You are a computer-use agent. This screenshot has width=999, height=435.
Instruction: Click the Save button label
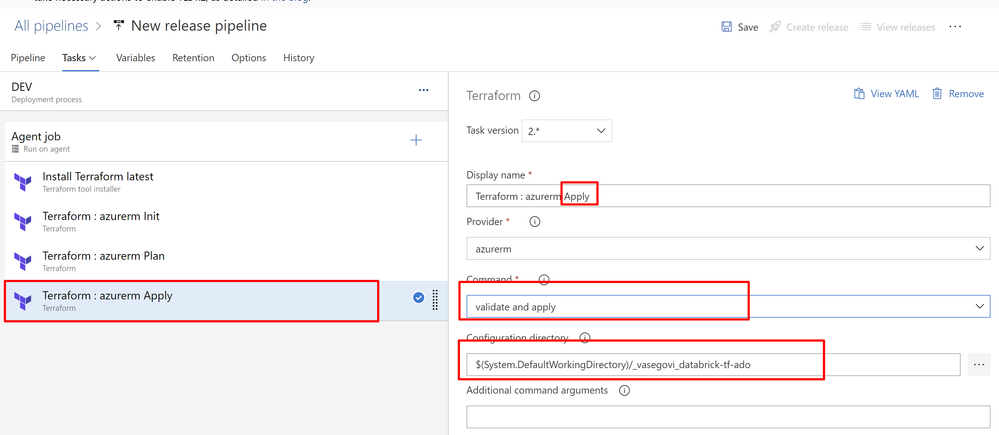click(x=748, y=27)
